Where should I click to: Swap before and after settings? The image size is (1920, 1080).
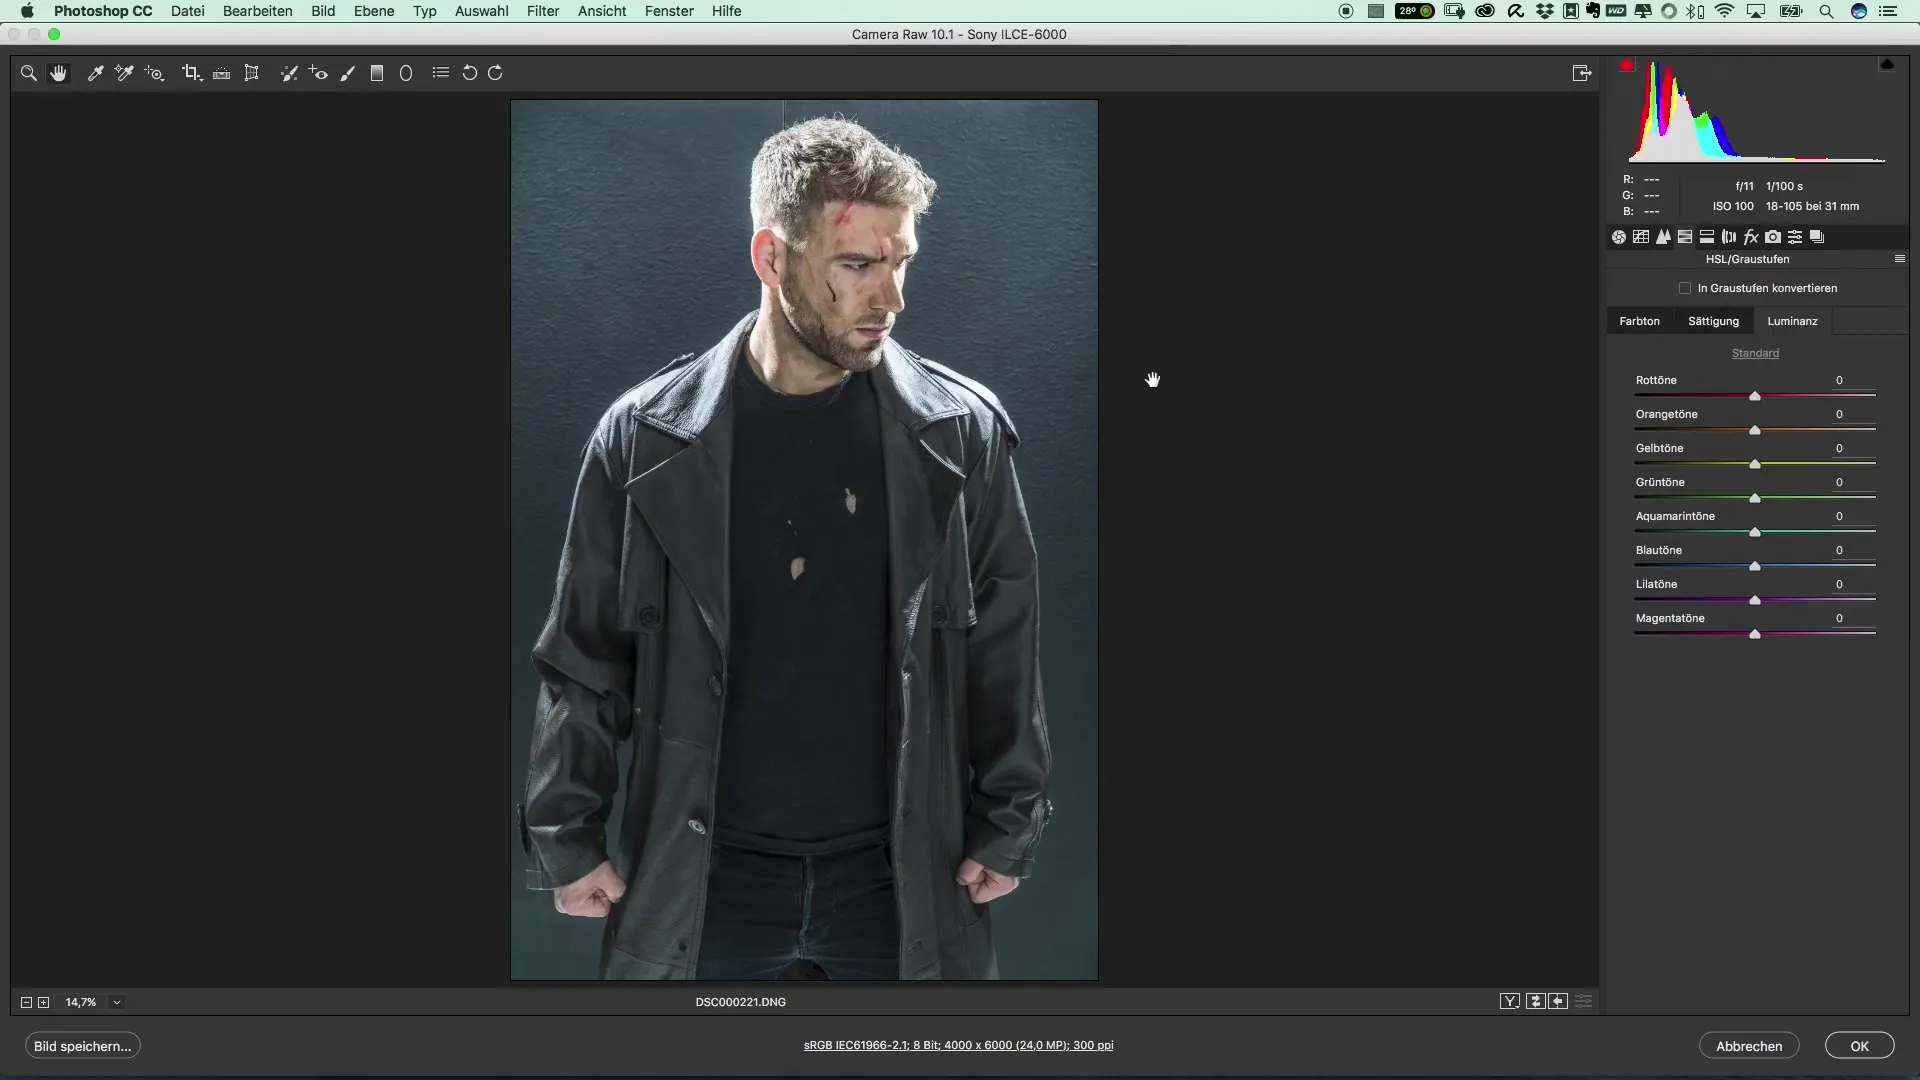point(1535,1001)
